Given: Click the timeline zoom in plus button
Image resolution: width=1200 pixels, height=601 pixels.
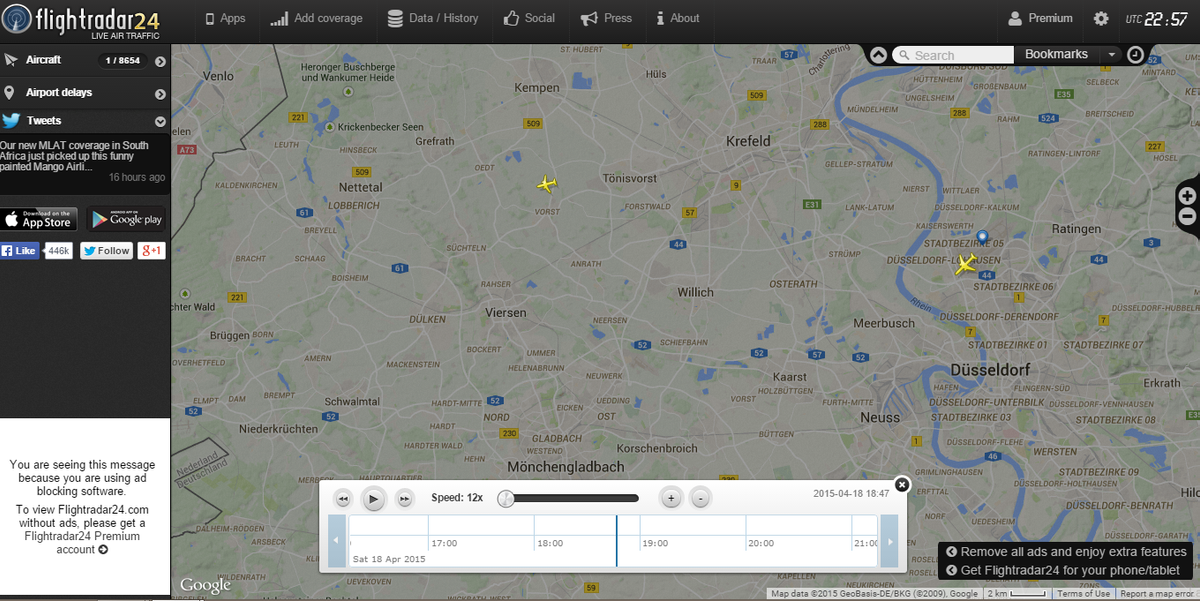Looking at the screenshot, I should click(671, 498).
